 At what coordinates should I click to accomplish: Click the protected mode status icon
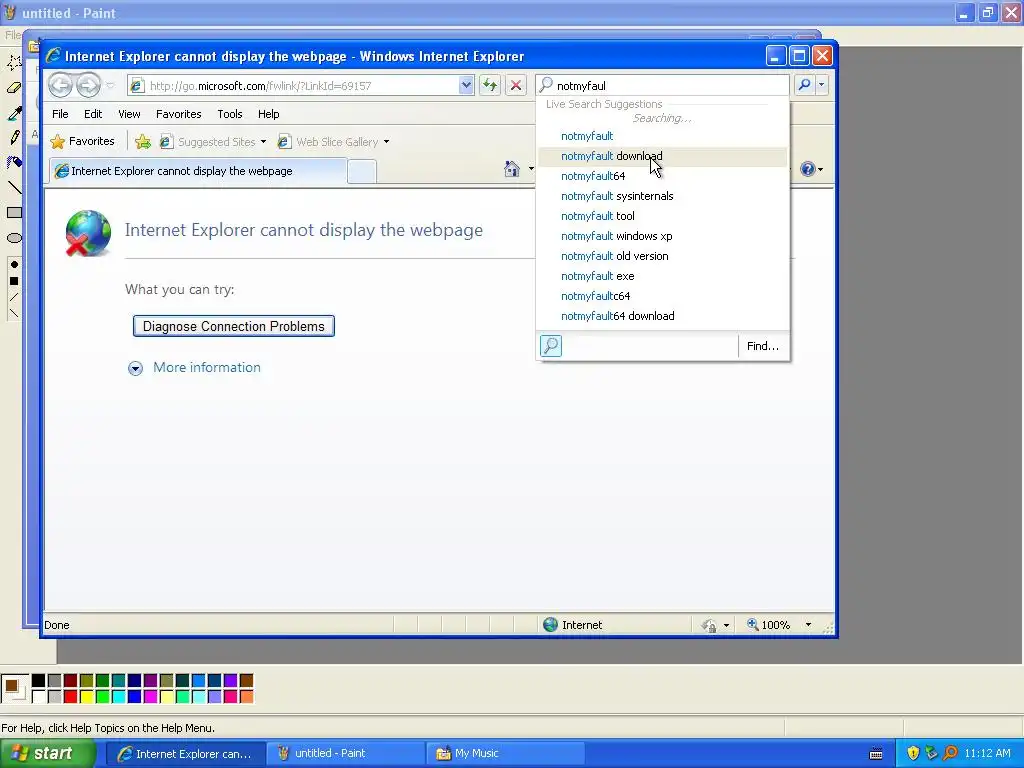coord(709,625)
